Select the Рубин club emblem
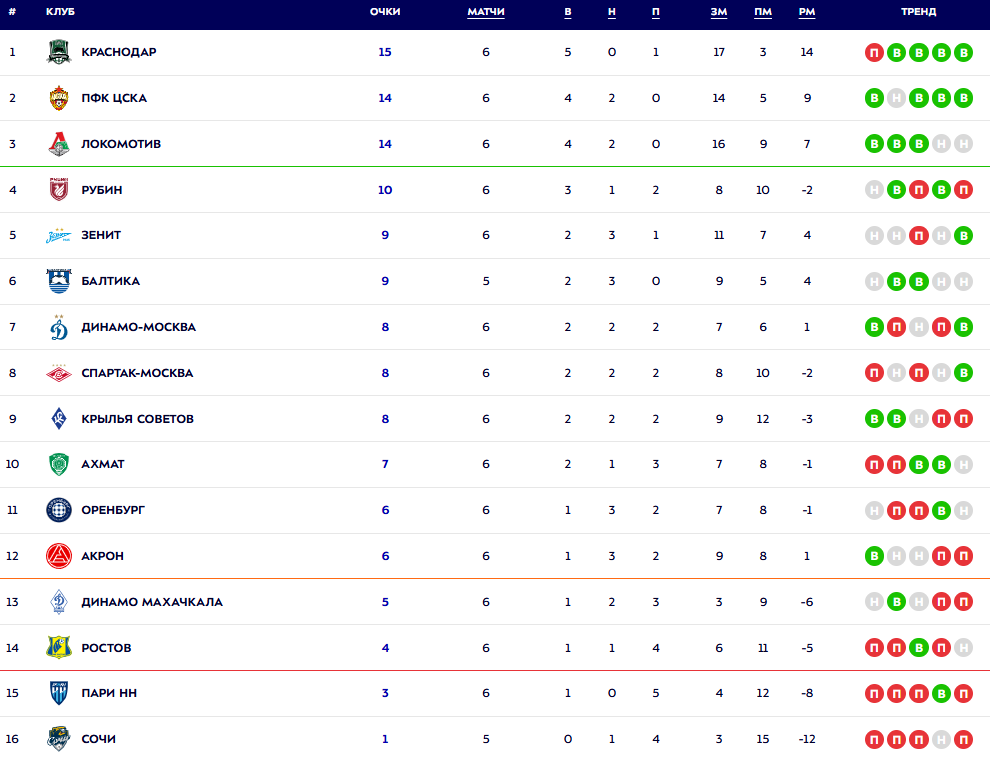990x760 pixels. (x=59, y=190)
